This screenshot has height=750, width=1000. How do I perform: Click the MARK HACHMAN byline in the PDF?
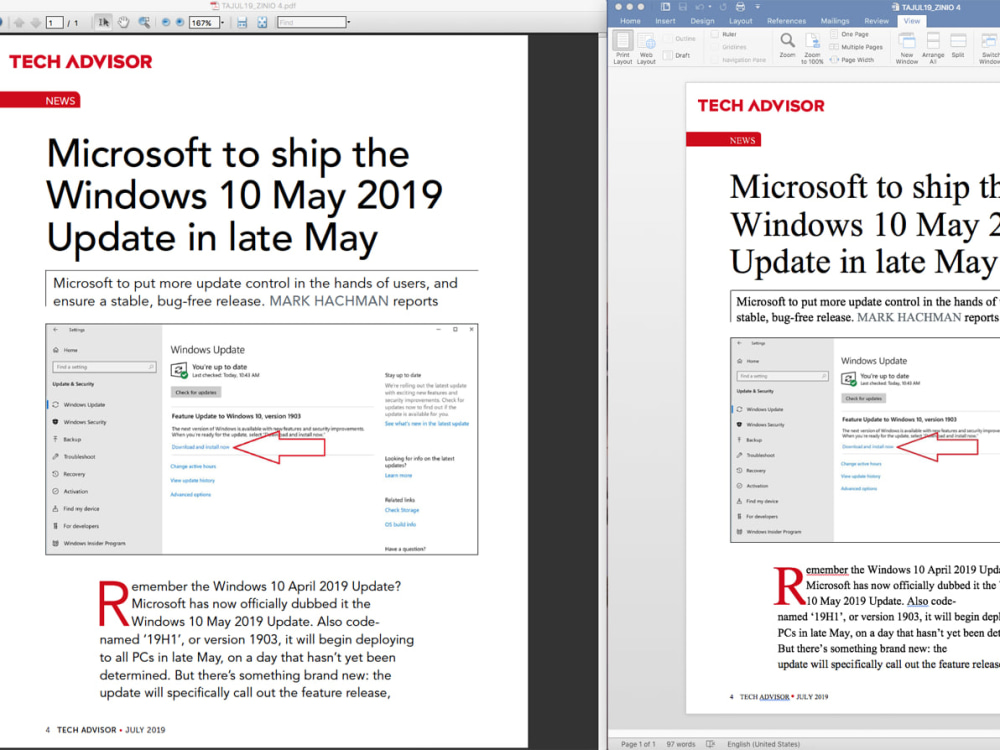[x=328, y=301]
